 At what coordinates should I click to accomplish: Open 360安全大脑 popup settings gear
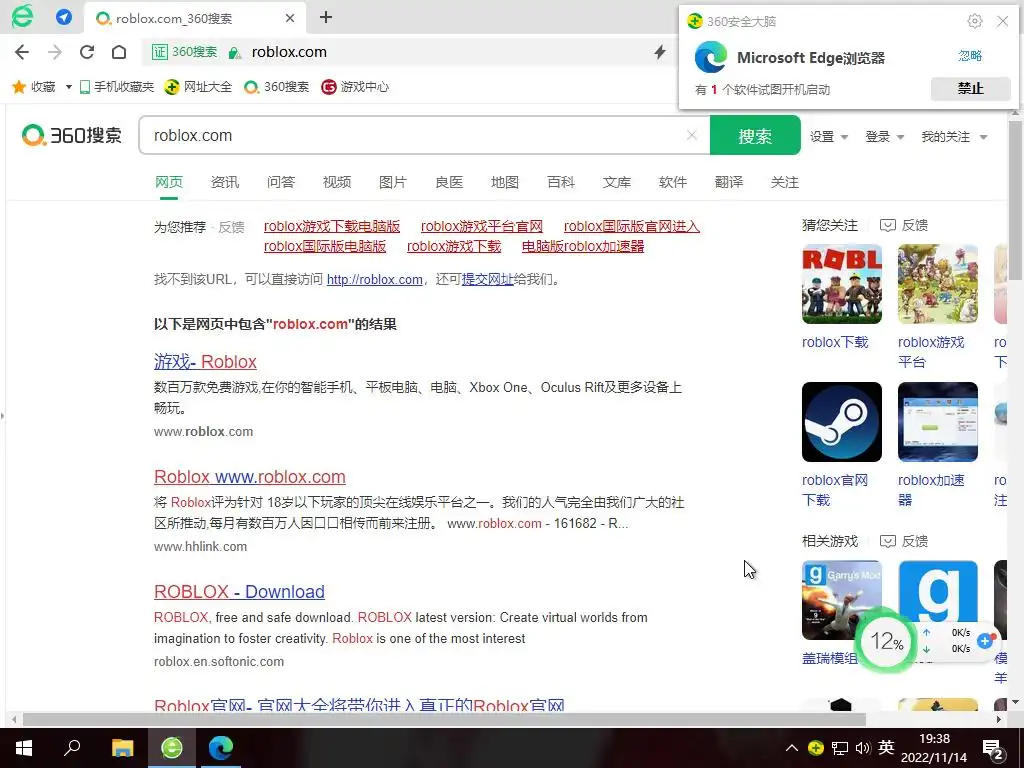coord(974,21)
